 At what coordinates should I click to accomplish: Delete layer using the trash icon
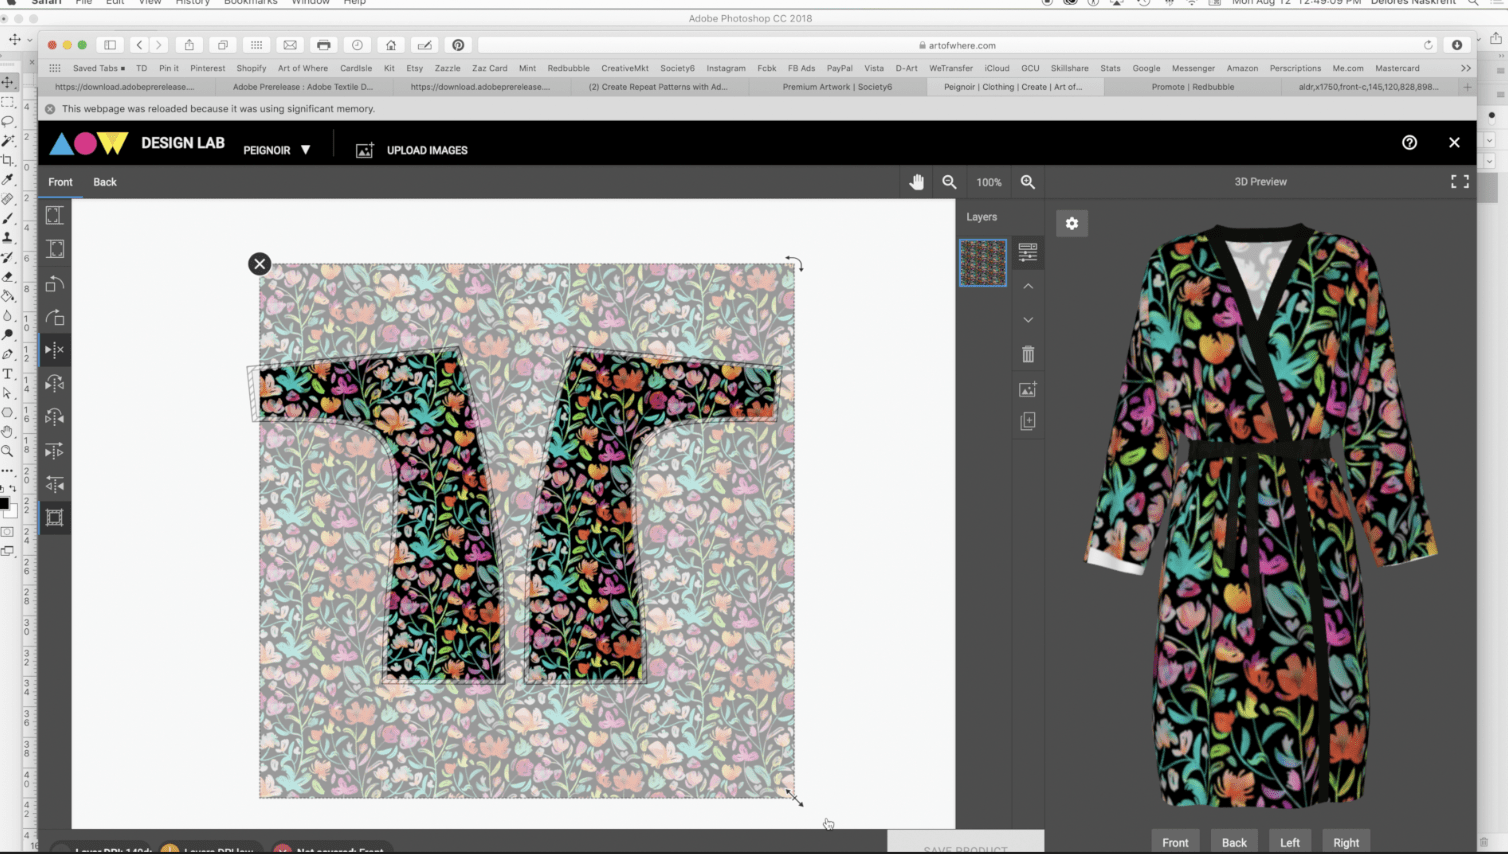[1028, 354]
